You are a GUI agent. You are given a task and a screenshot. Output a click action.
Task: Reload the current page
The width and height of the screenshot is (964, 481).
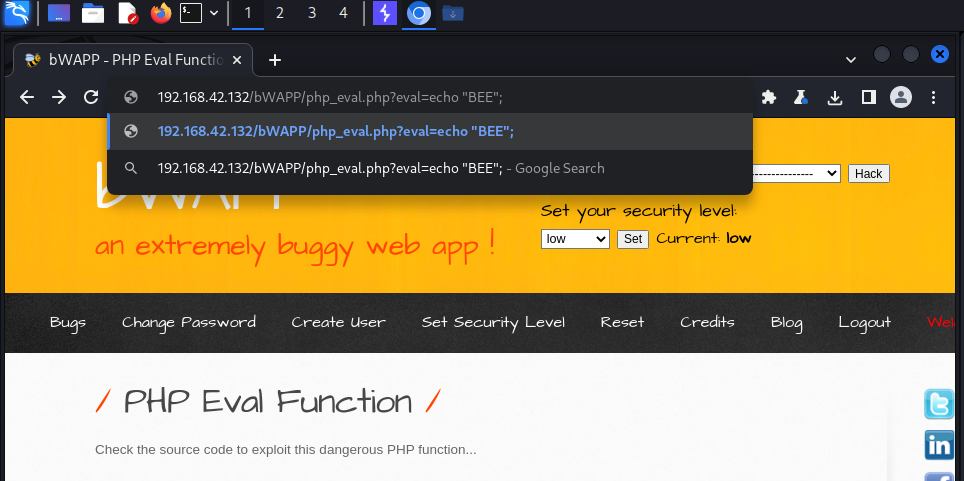(91, 97)
